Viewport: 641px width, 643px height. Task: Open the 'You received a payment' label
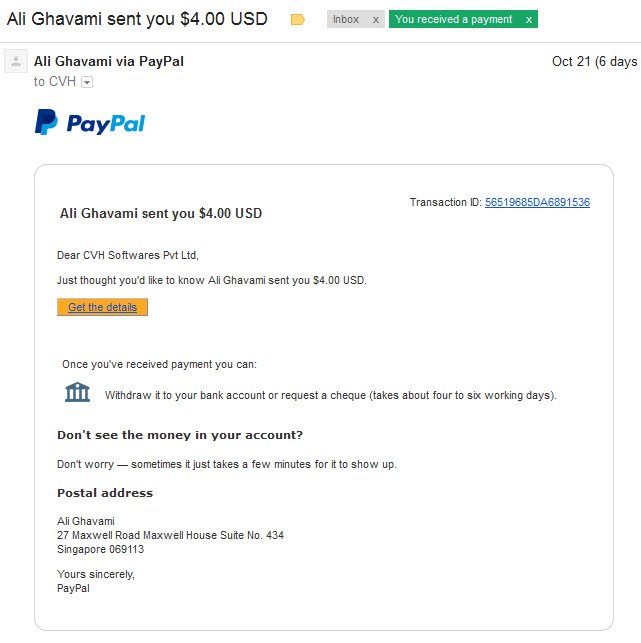pos(453,19)
